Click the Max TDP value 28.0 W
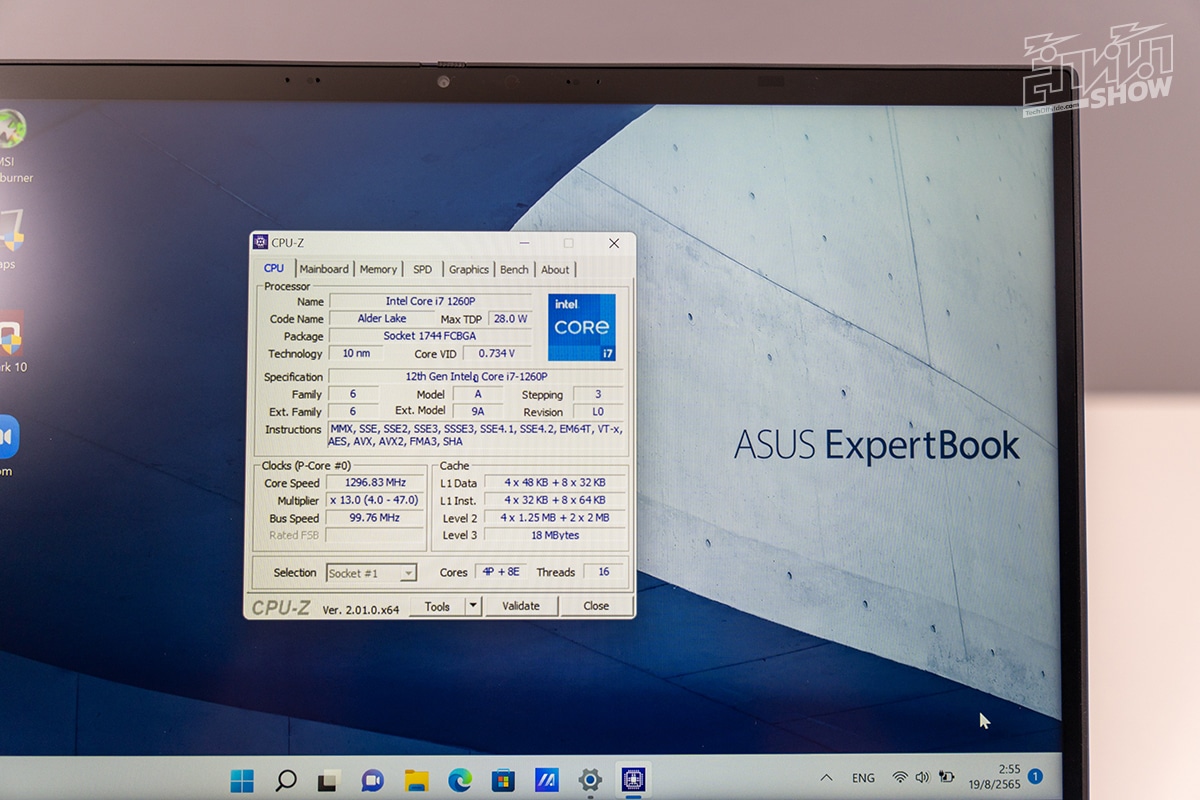1200x800 pixels. pyautogui.click(x=510, y=318)
